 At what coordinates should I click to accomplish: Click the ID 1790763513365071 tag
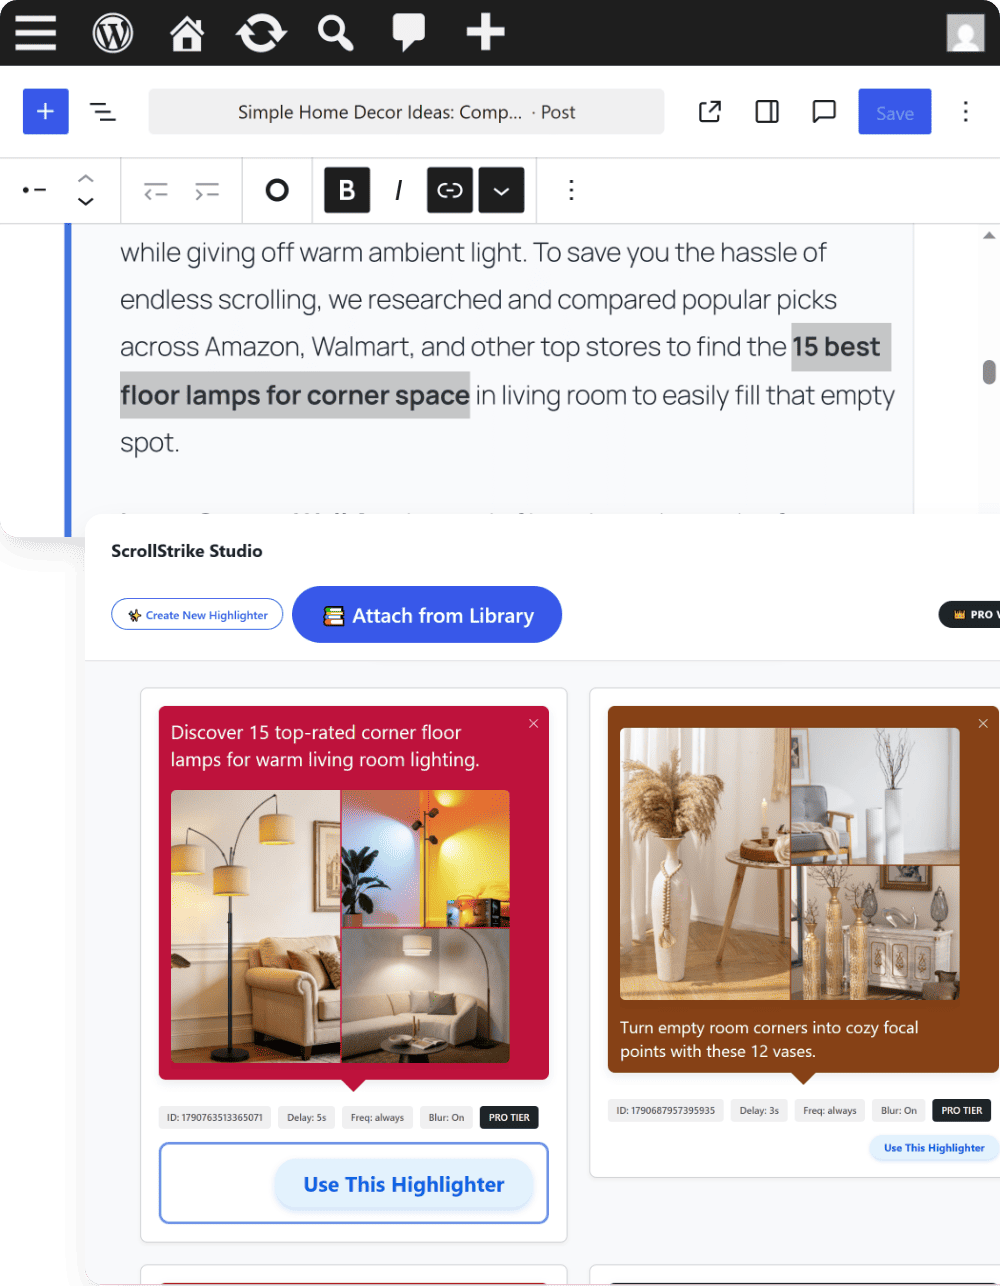tap(215, 1117)
